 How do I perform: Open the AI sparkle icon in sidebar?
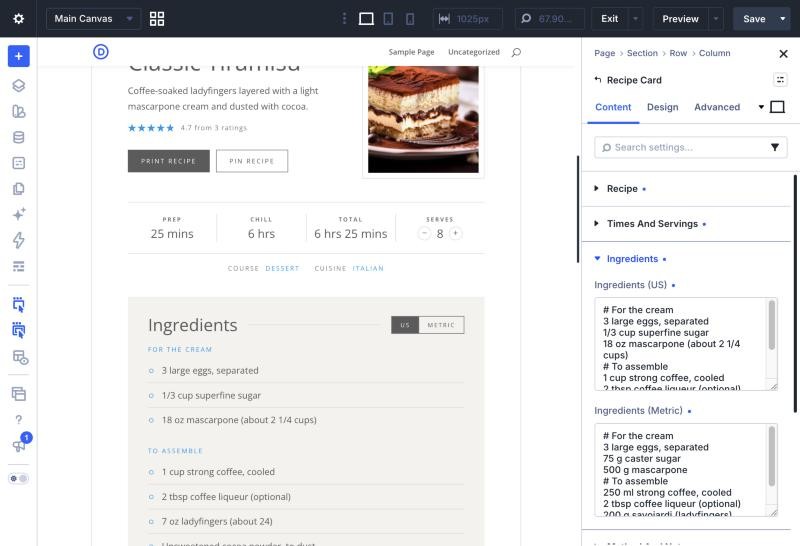pyautogui.click(x=18, y=214)
